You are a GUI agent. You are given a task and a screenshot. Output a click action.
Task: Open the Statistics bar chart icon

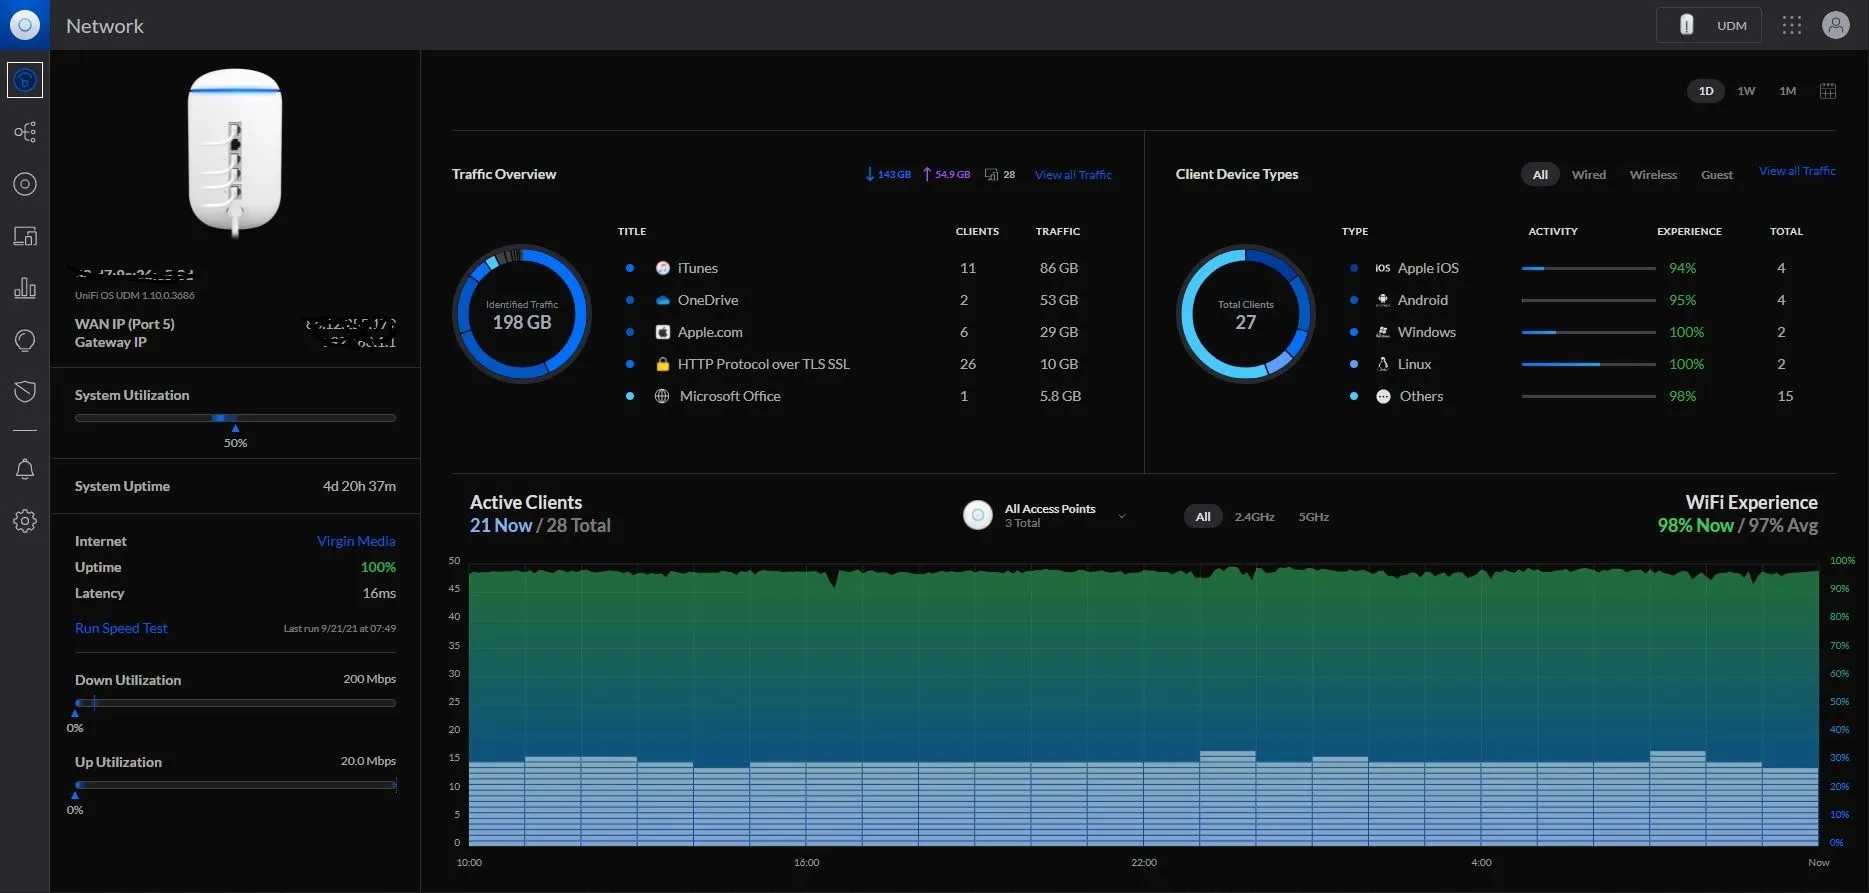point(25,288)
